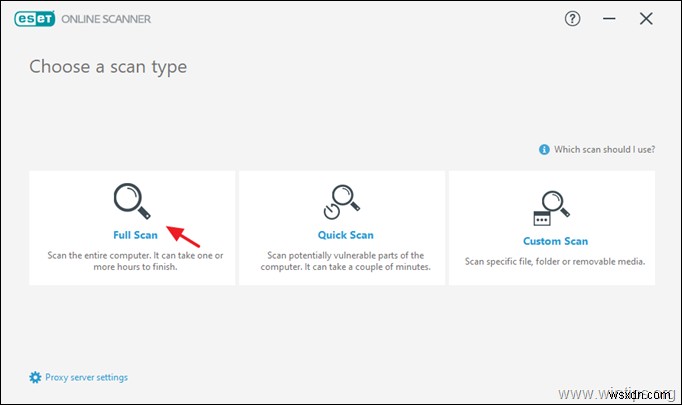Open help via the question mark icon
Screen dimensions: 682x405
pos(573,19)
